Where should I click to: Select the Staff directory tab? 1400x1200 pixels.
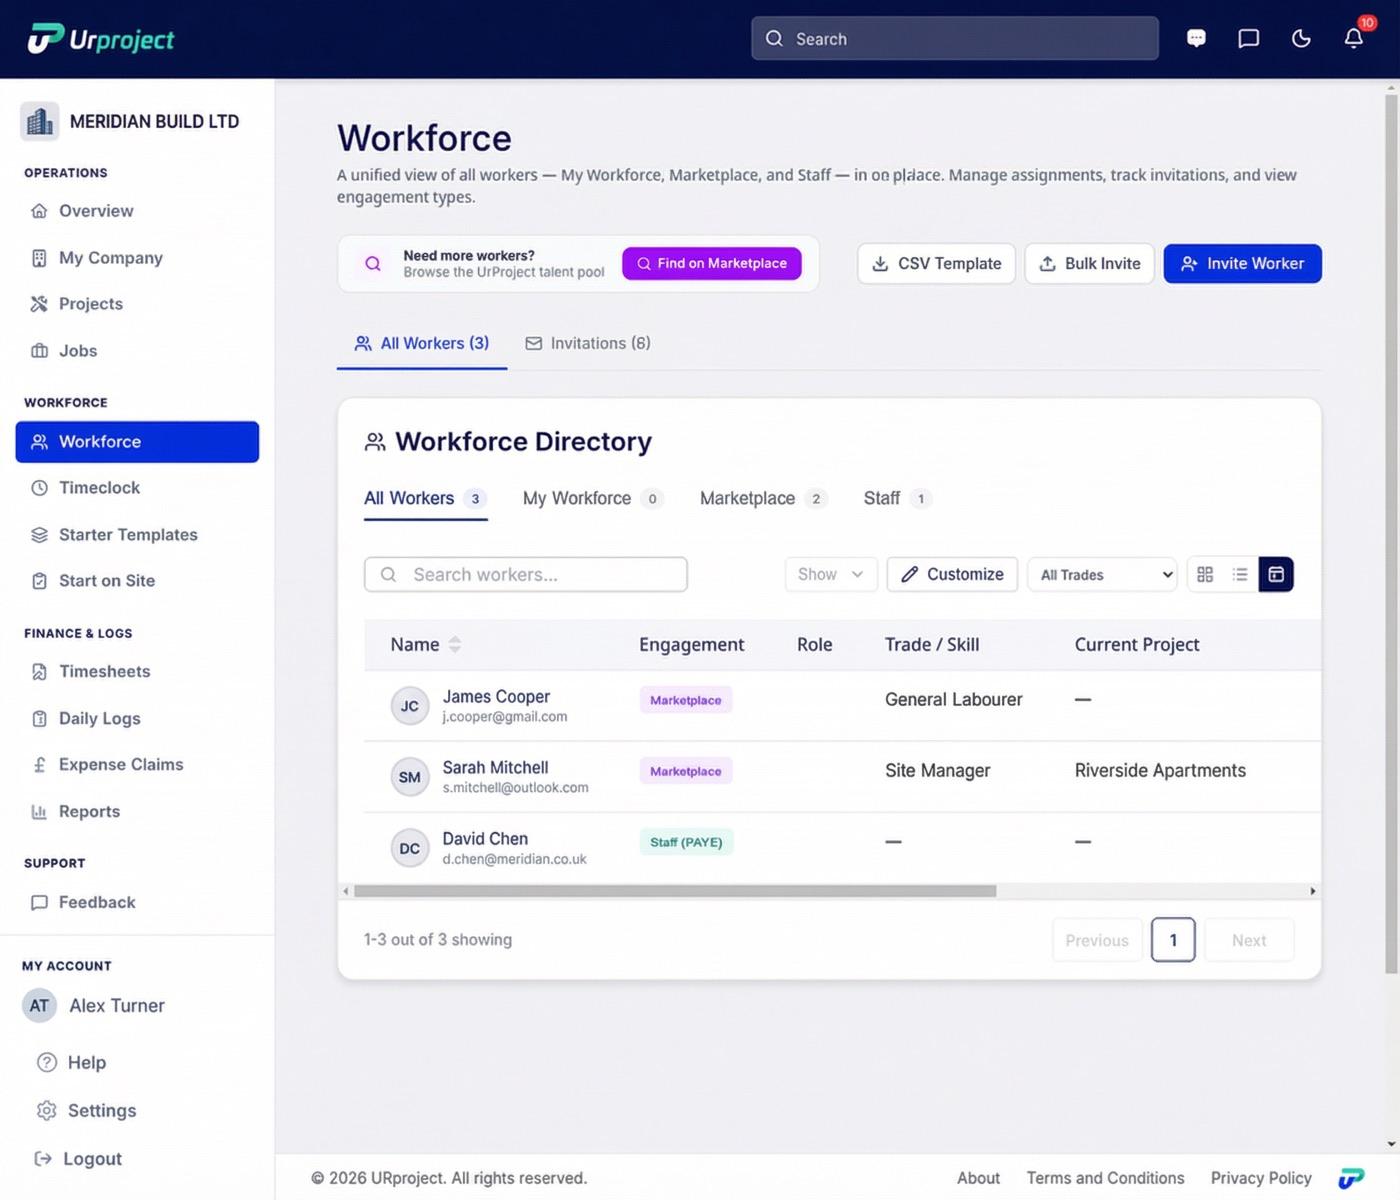(897, 499)
